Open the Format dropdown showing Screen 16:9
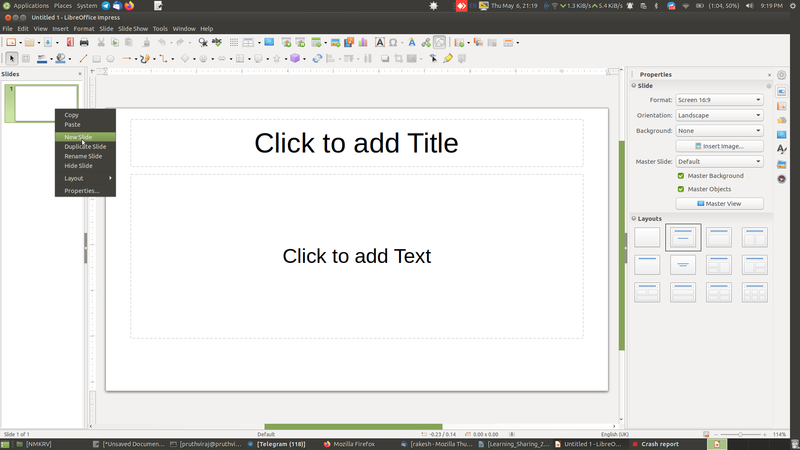The image size is (800, 450). [719, 100]
